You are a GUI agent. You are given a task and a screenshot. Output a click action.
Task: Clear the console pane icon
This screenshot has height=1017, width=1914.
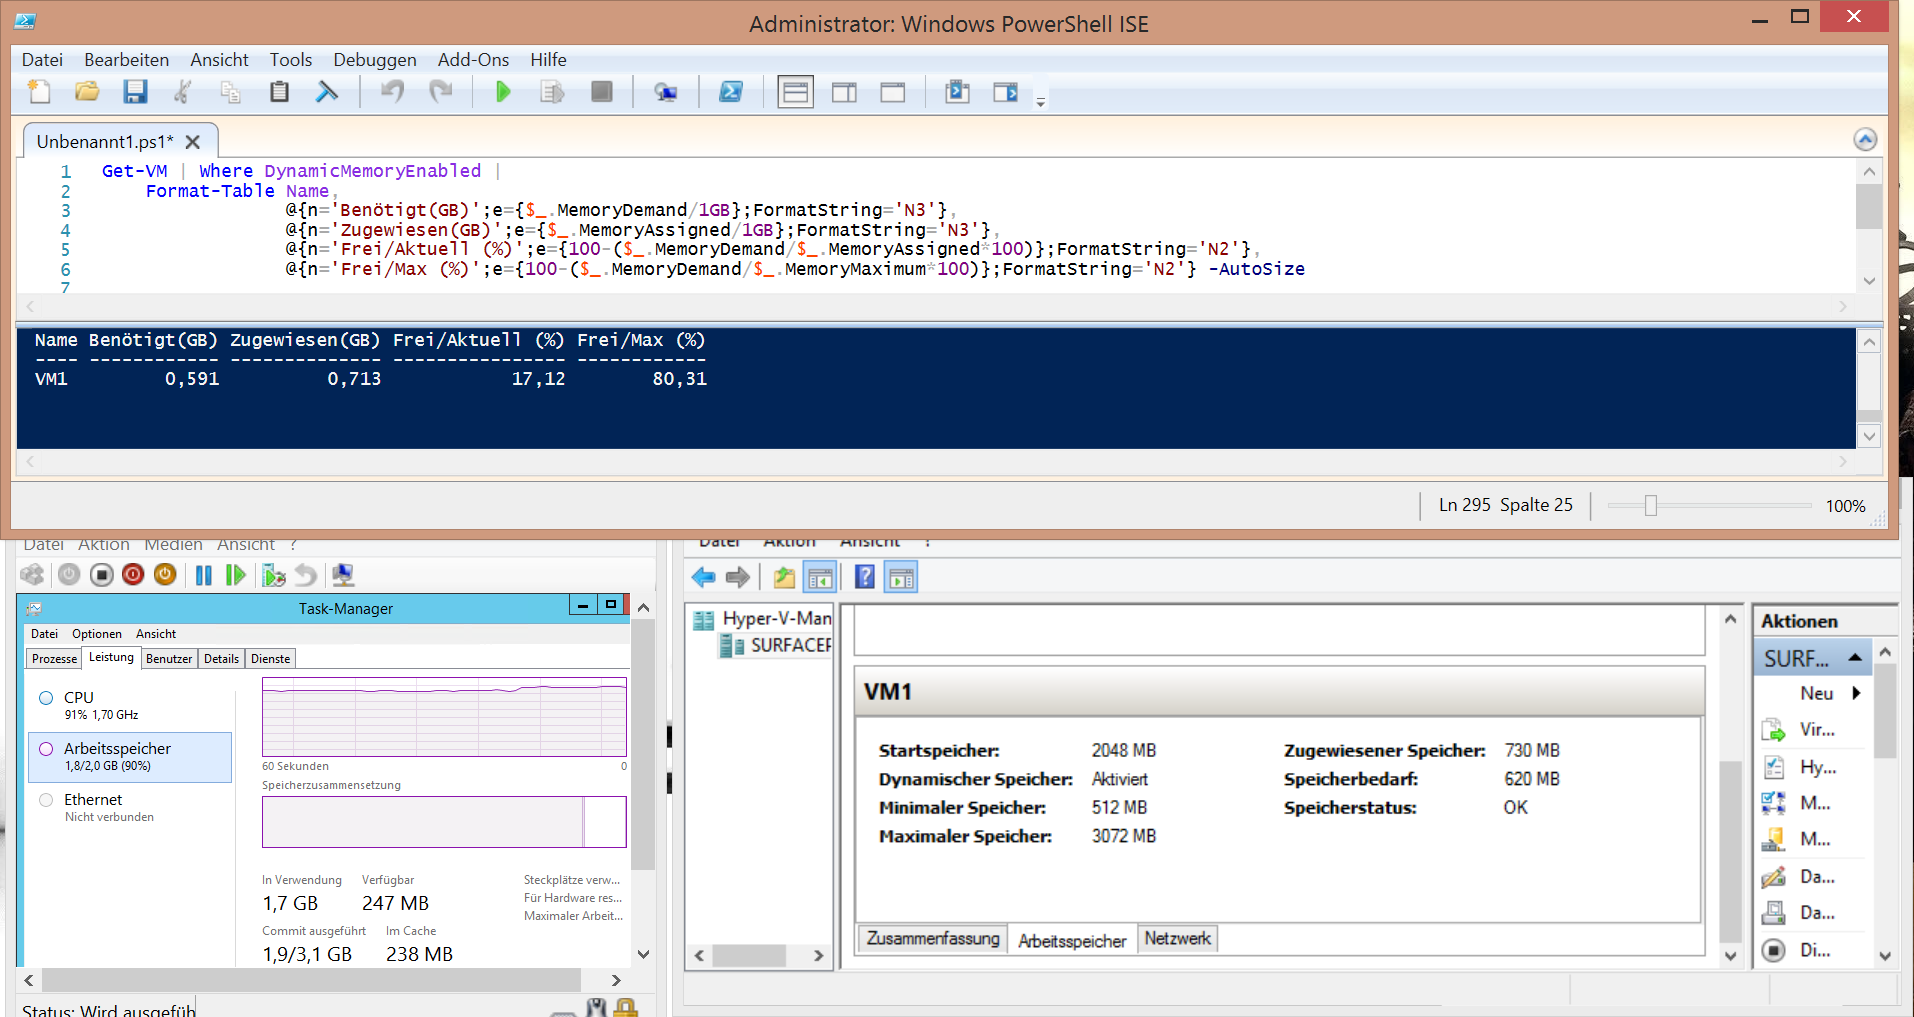point(327,92)
